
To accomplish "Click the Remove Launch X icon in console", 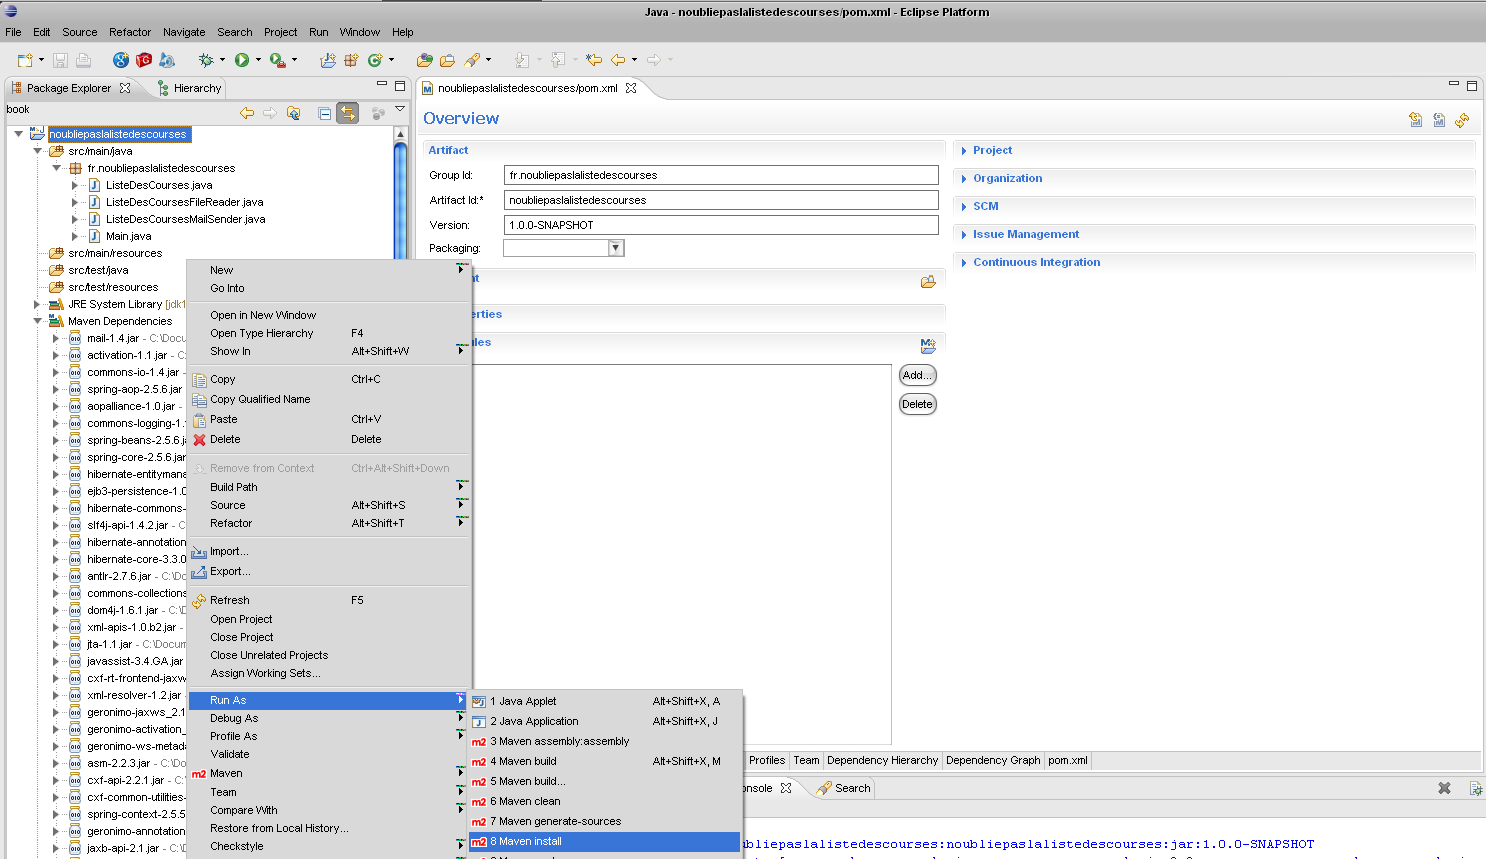I will coord(1444,788).
